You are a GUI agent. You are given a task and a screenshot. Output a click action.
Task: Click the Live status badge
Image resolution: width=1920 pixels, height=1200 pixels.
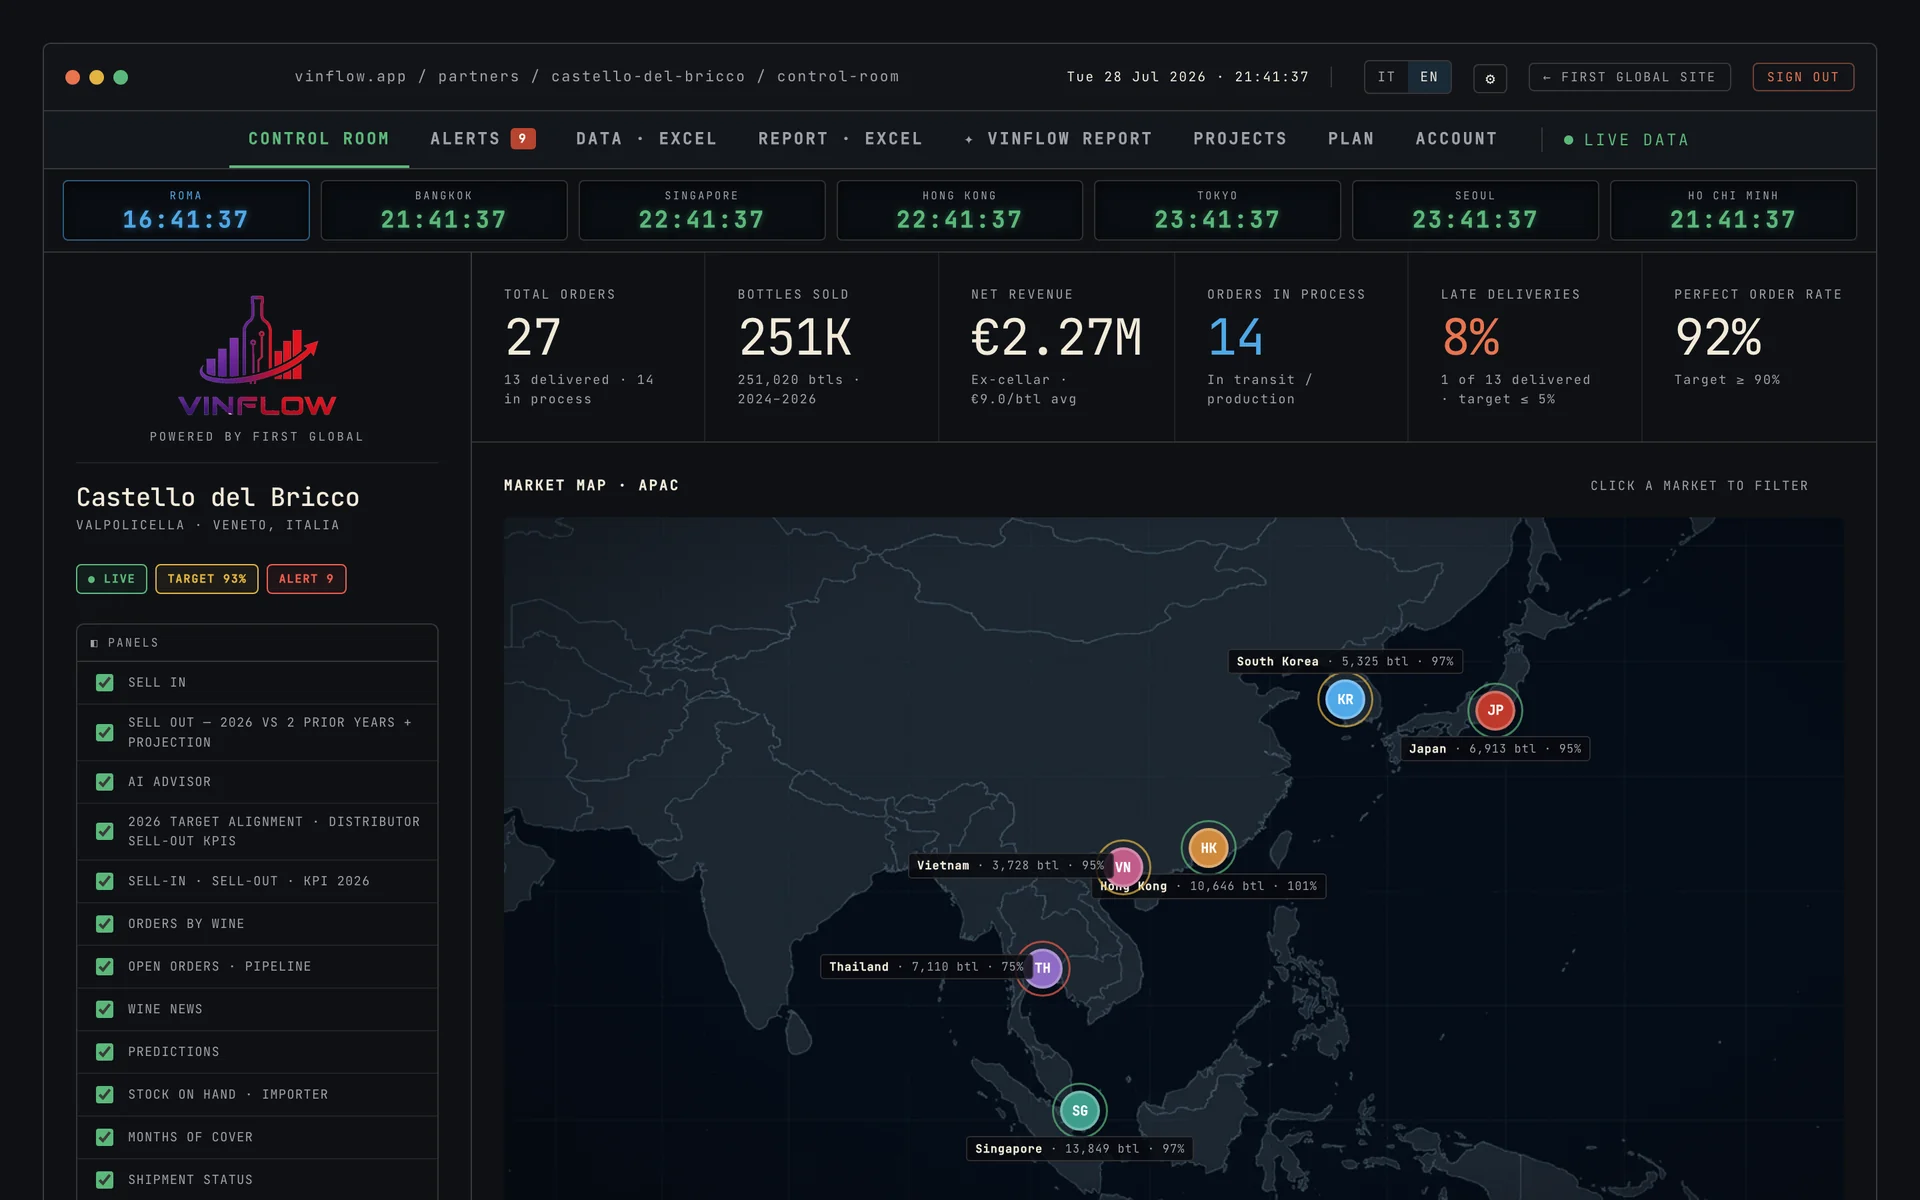[x=112, y=579]
